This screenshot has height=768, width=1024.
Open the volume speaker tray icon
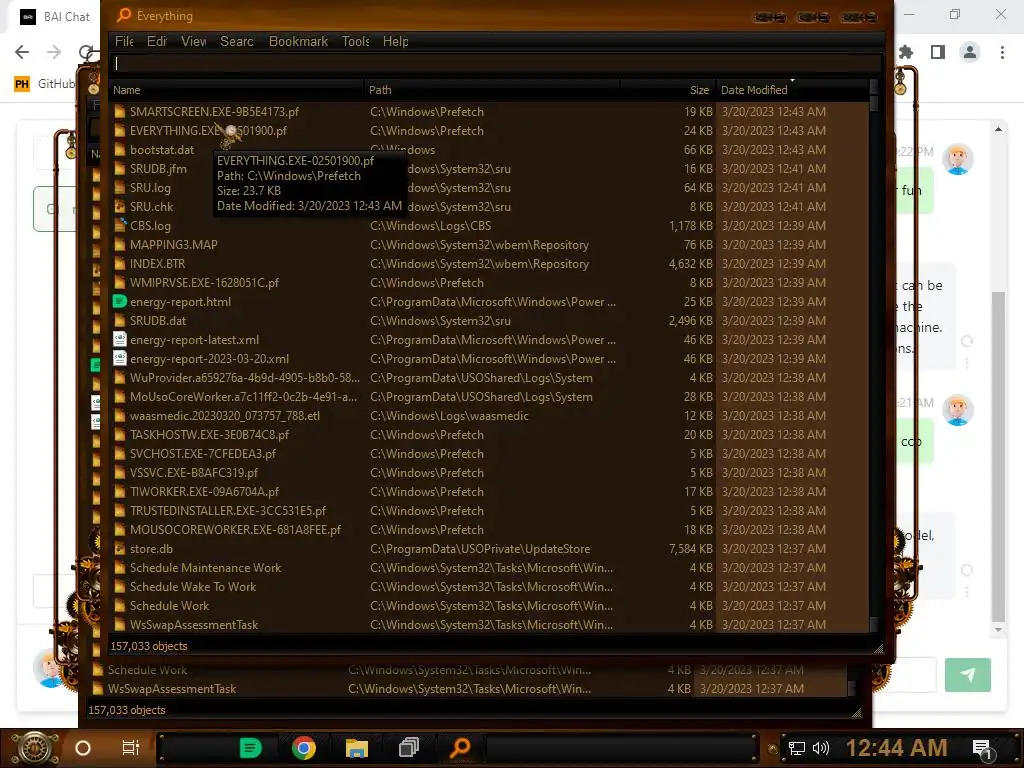tap(821, 748)
